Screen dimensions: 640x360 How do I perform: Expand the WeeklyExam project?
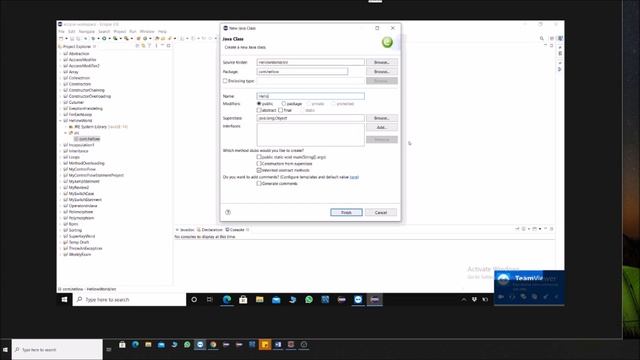click(x=60, y=254)
